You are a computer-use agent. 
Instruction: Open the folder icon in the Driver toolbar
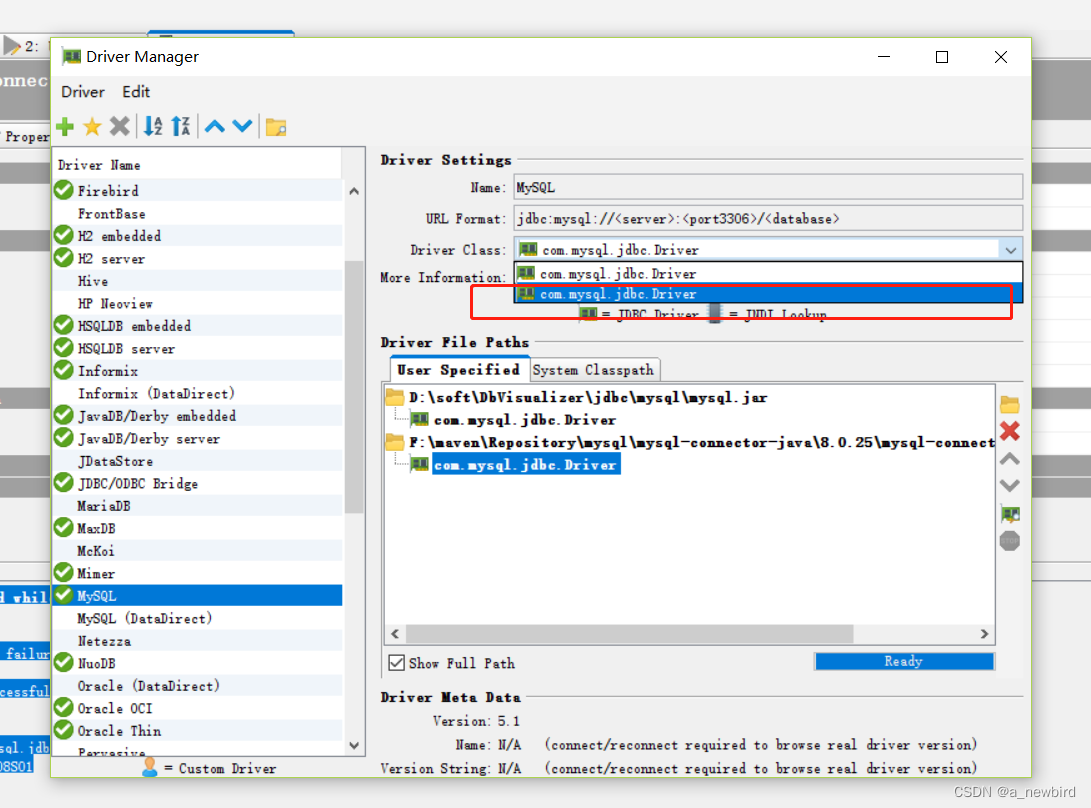(275, 127)
